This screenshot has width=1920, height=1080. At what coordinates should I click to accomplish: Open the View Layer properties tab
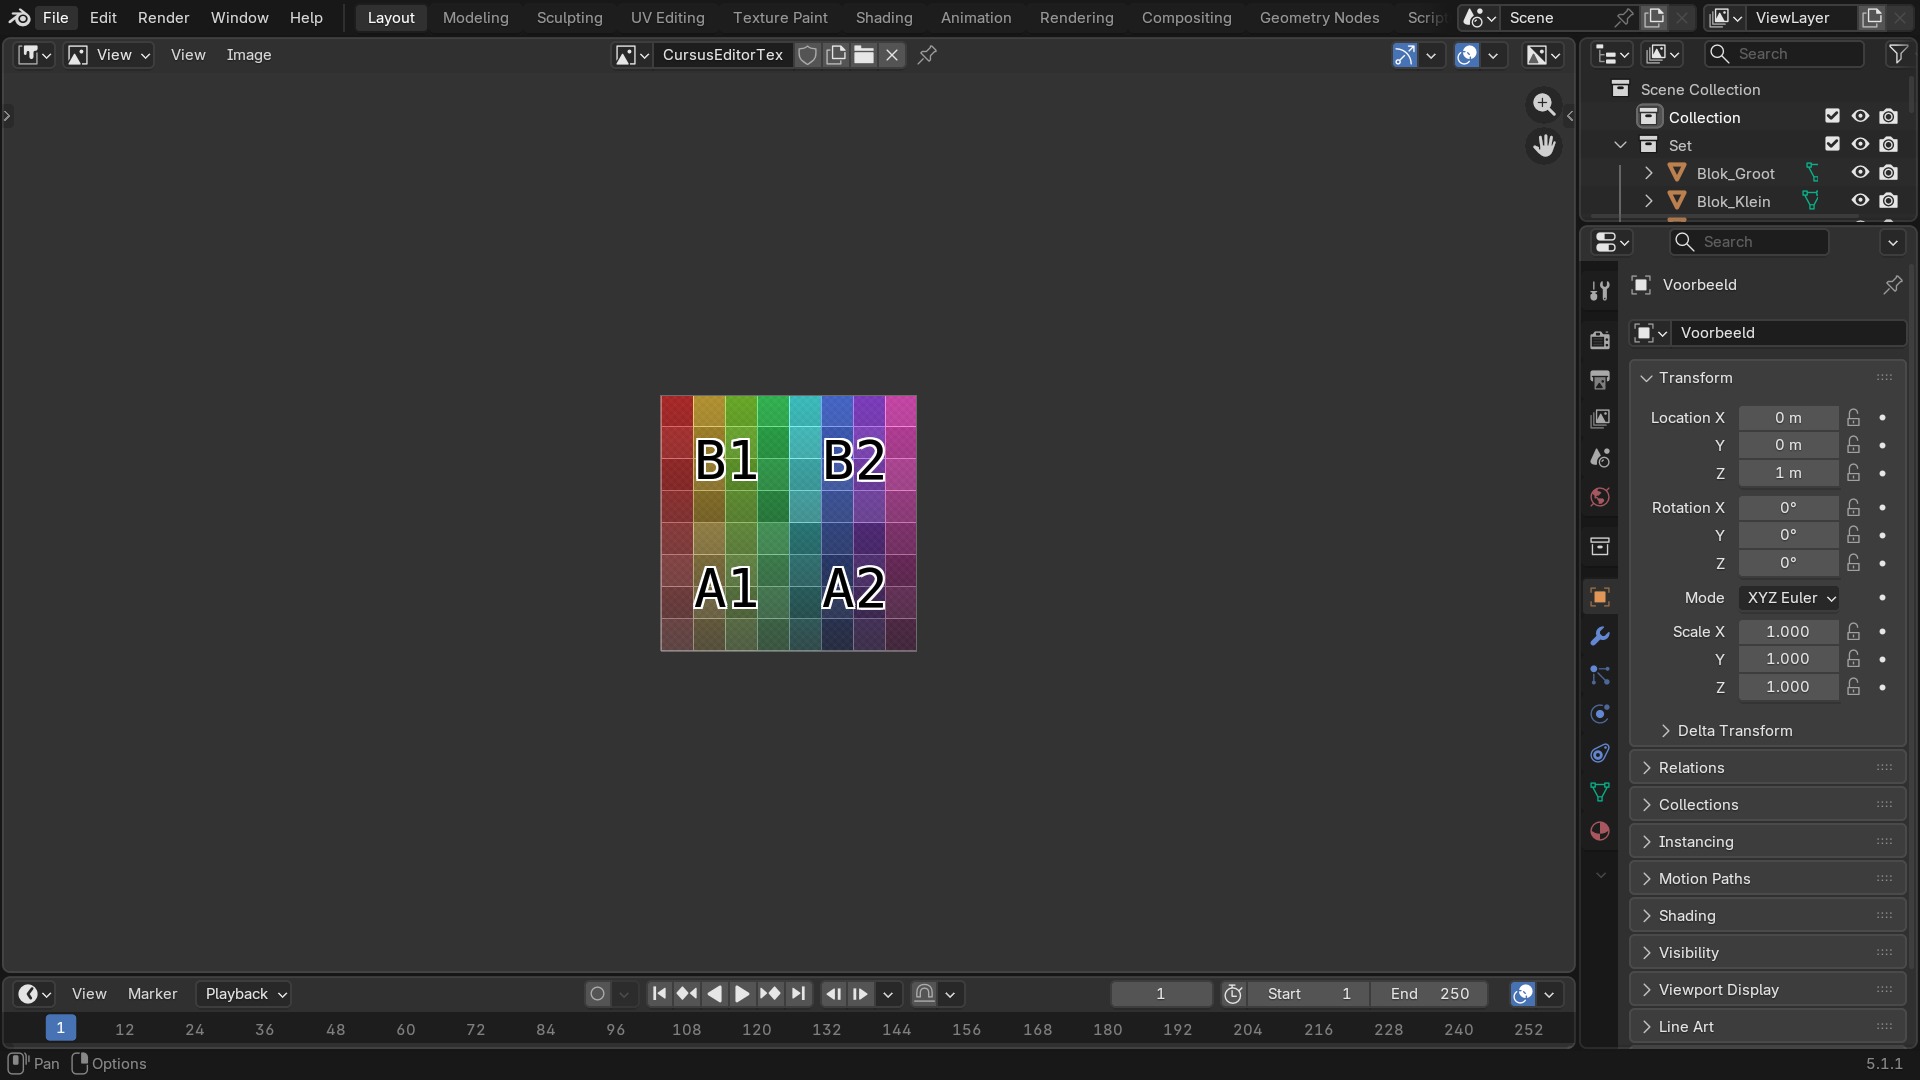tap(1600, 418)
